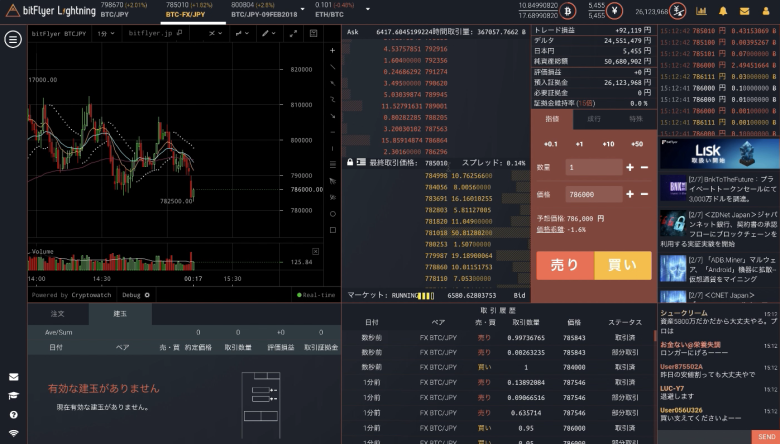Click the lock icon on the order book
The image size is (780, 444).
point(350,162)
